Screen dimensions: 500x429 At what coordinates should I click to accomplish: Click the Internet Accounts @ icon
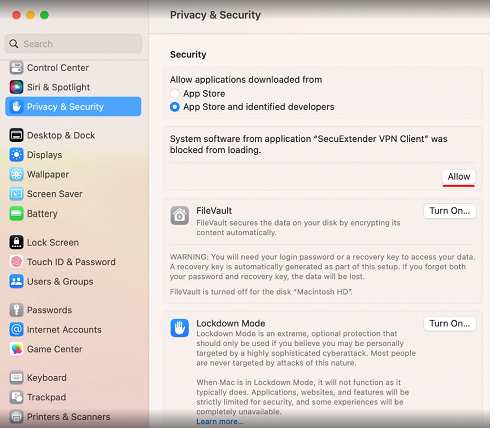click(x=16, y=329)
